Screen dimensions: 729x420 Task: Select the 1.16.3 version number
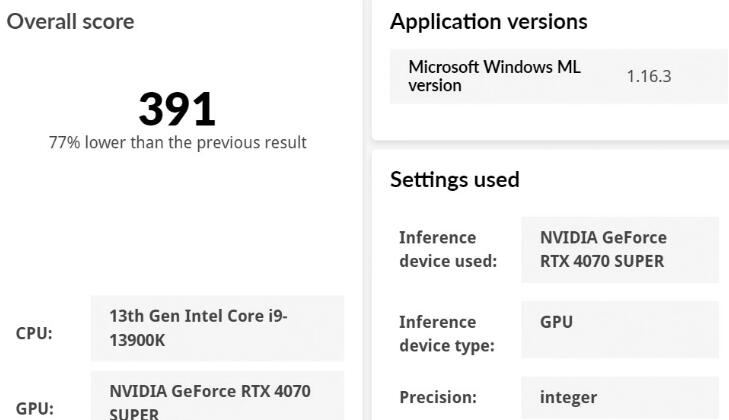tap(648, 76)
